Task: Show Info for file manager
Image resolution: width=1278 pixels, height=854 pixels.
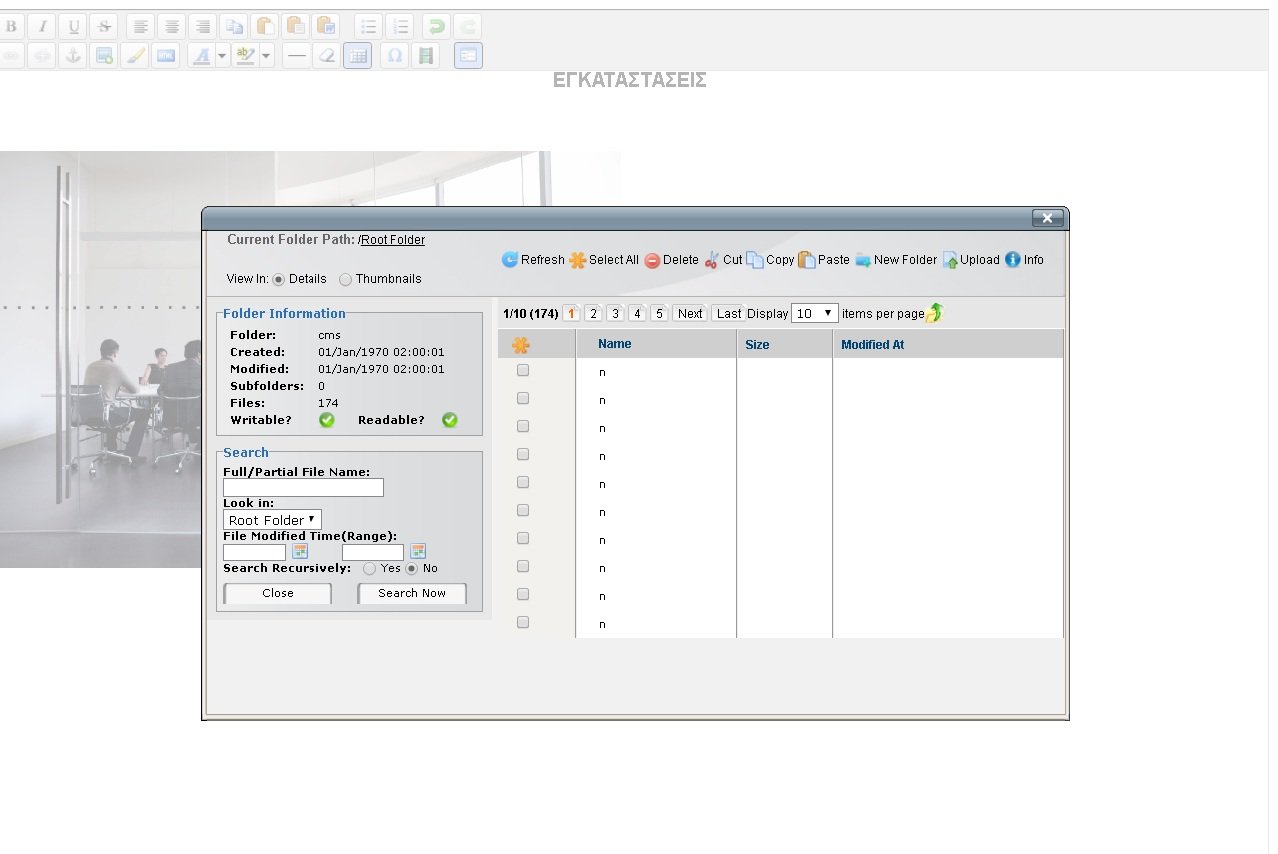Action: [1024, 260]
